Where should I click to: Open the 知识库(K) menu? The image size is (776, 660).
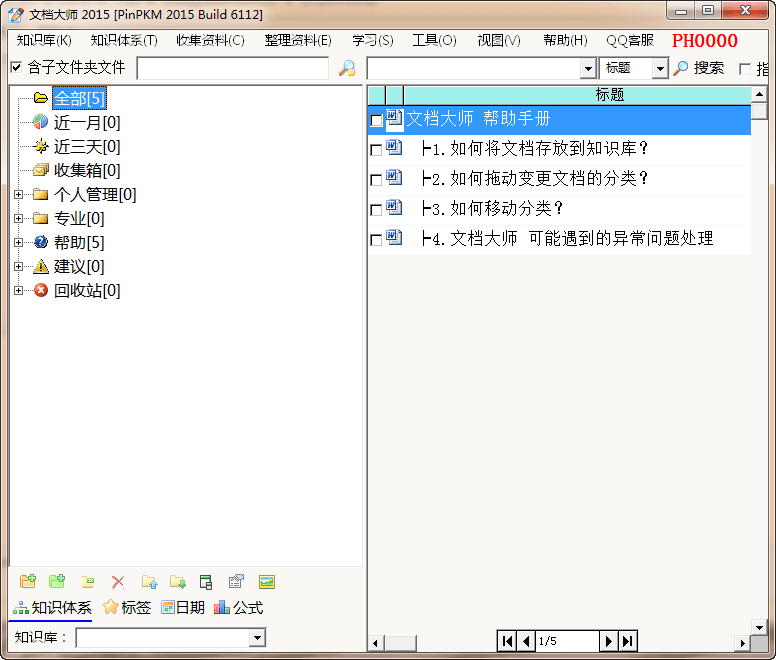(44, 40)
